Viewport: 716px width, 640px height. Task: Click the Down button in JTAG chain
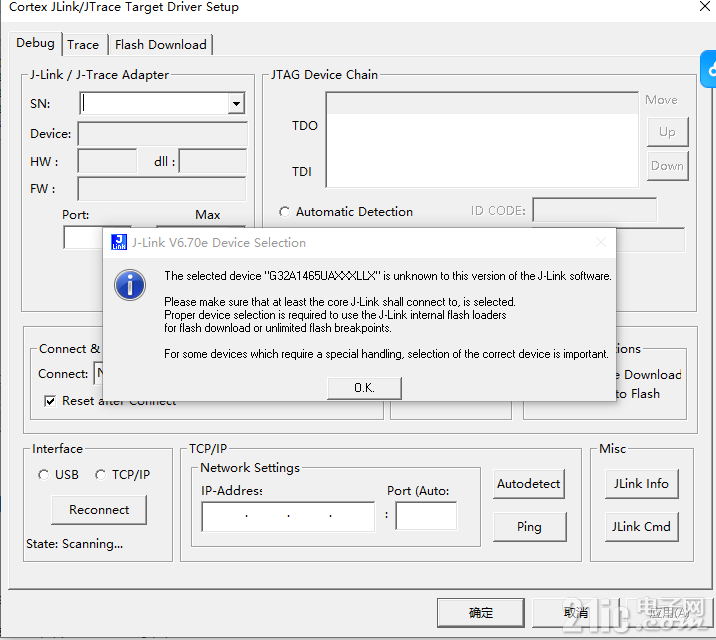[667, 166]
